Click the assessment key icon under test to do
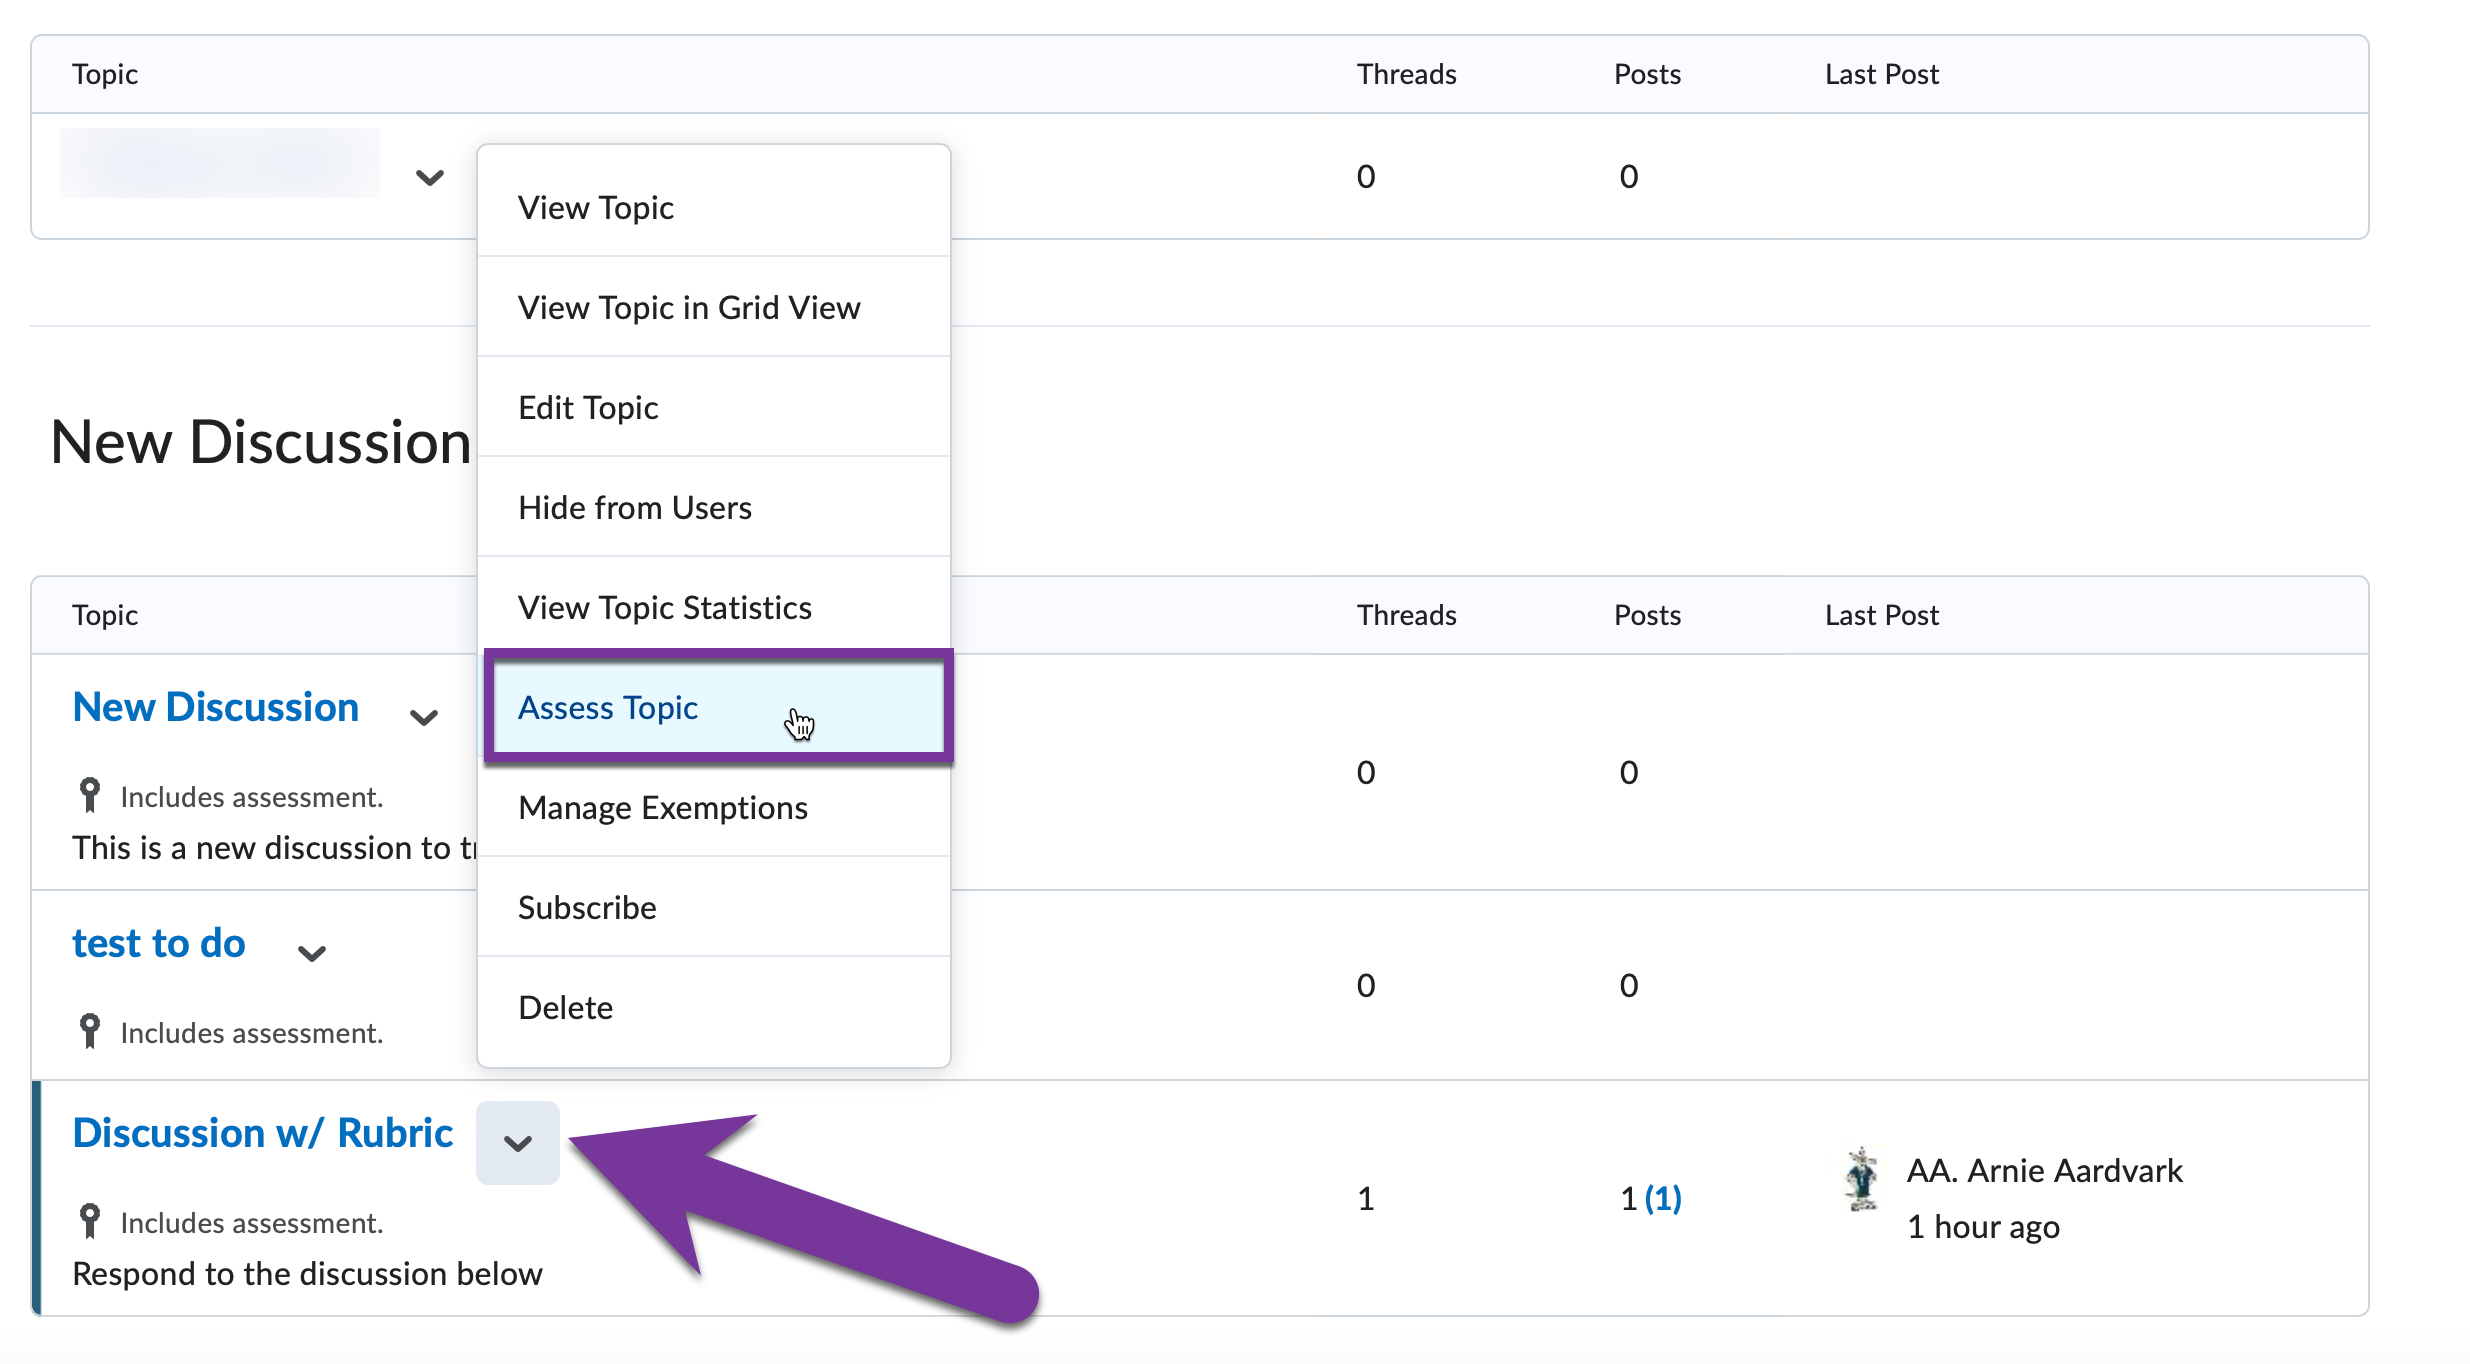Viewport: 2470px width, 1364px height. tap(90, 1032)
